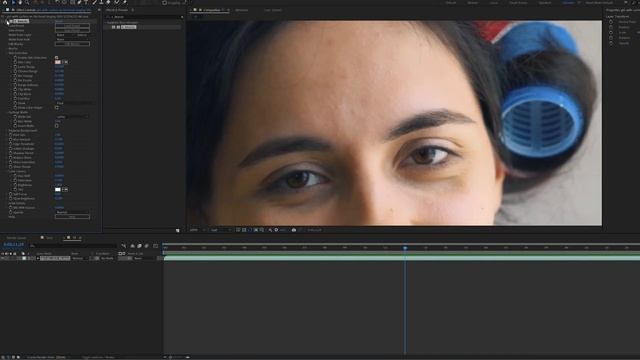Select the Puppet Pin tool

click(124, 2)
